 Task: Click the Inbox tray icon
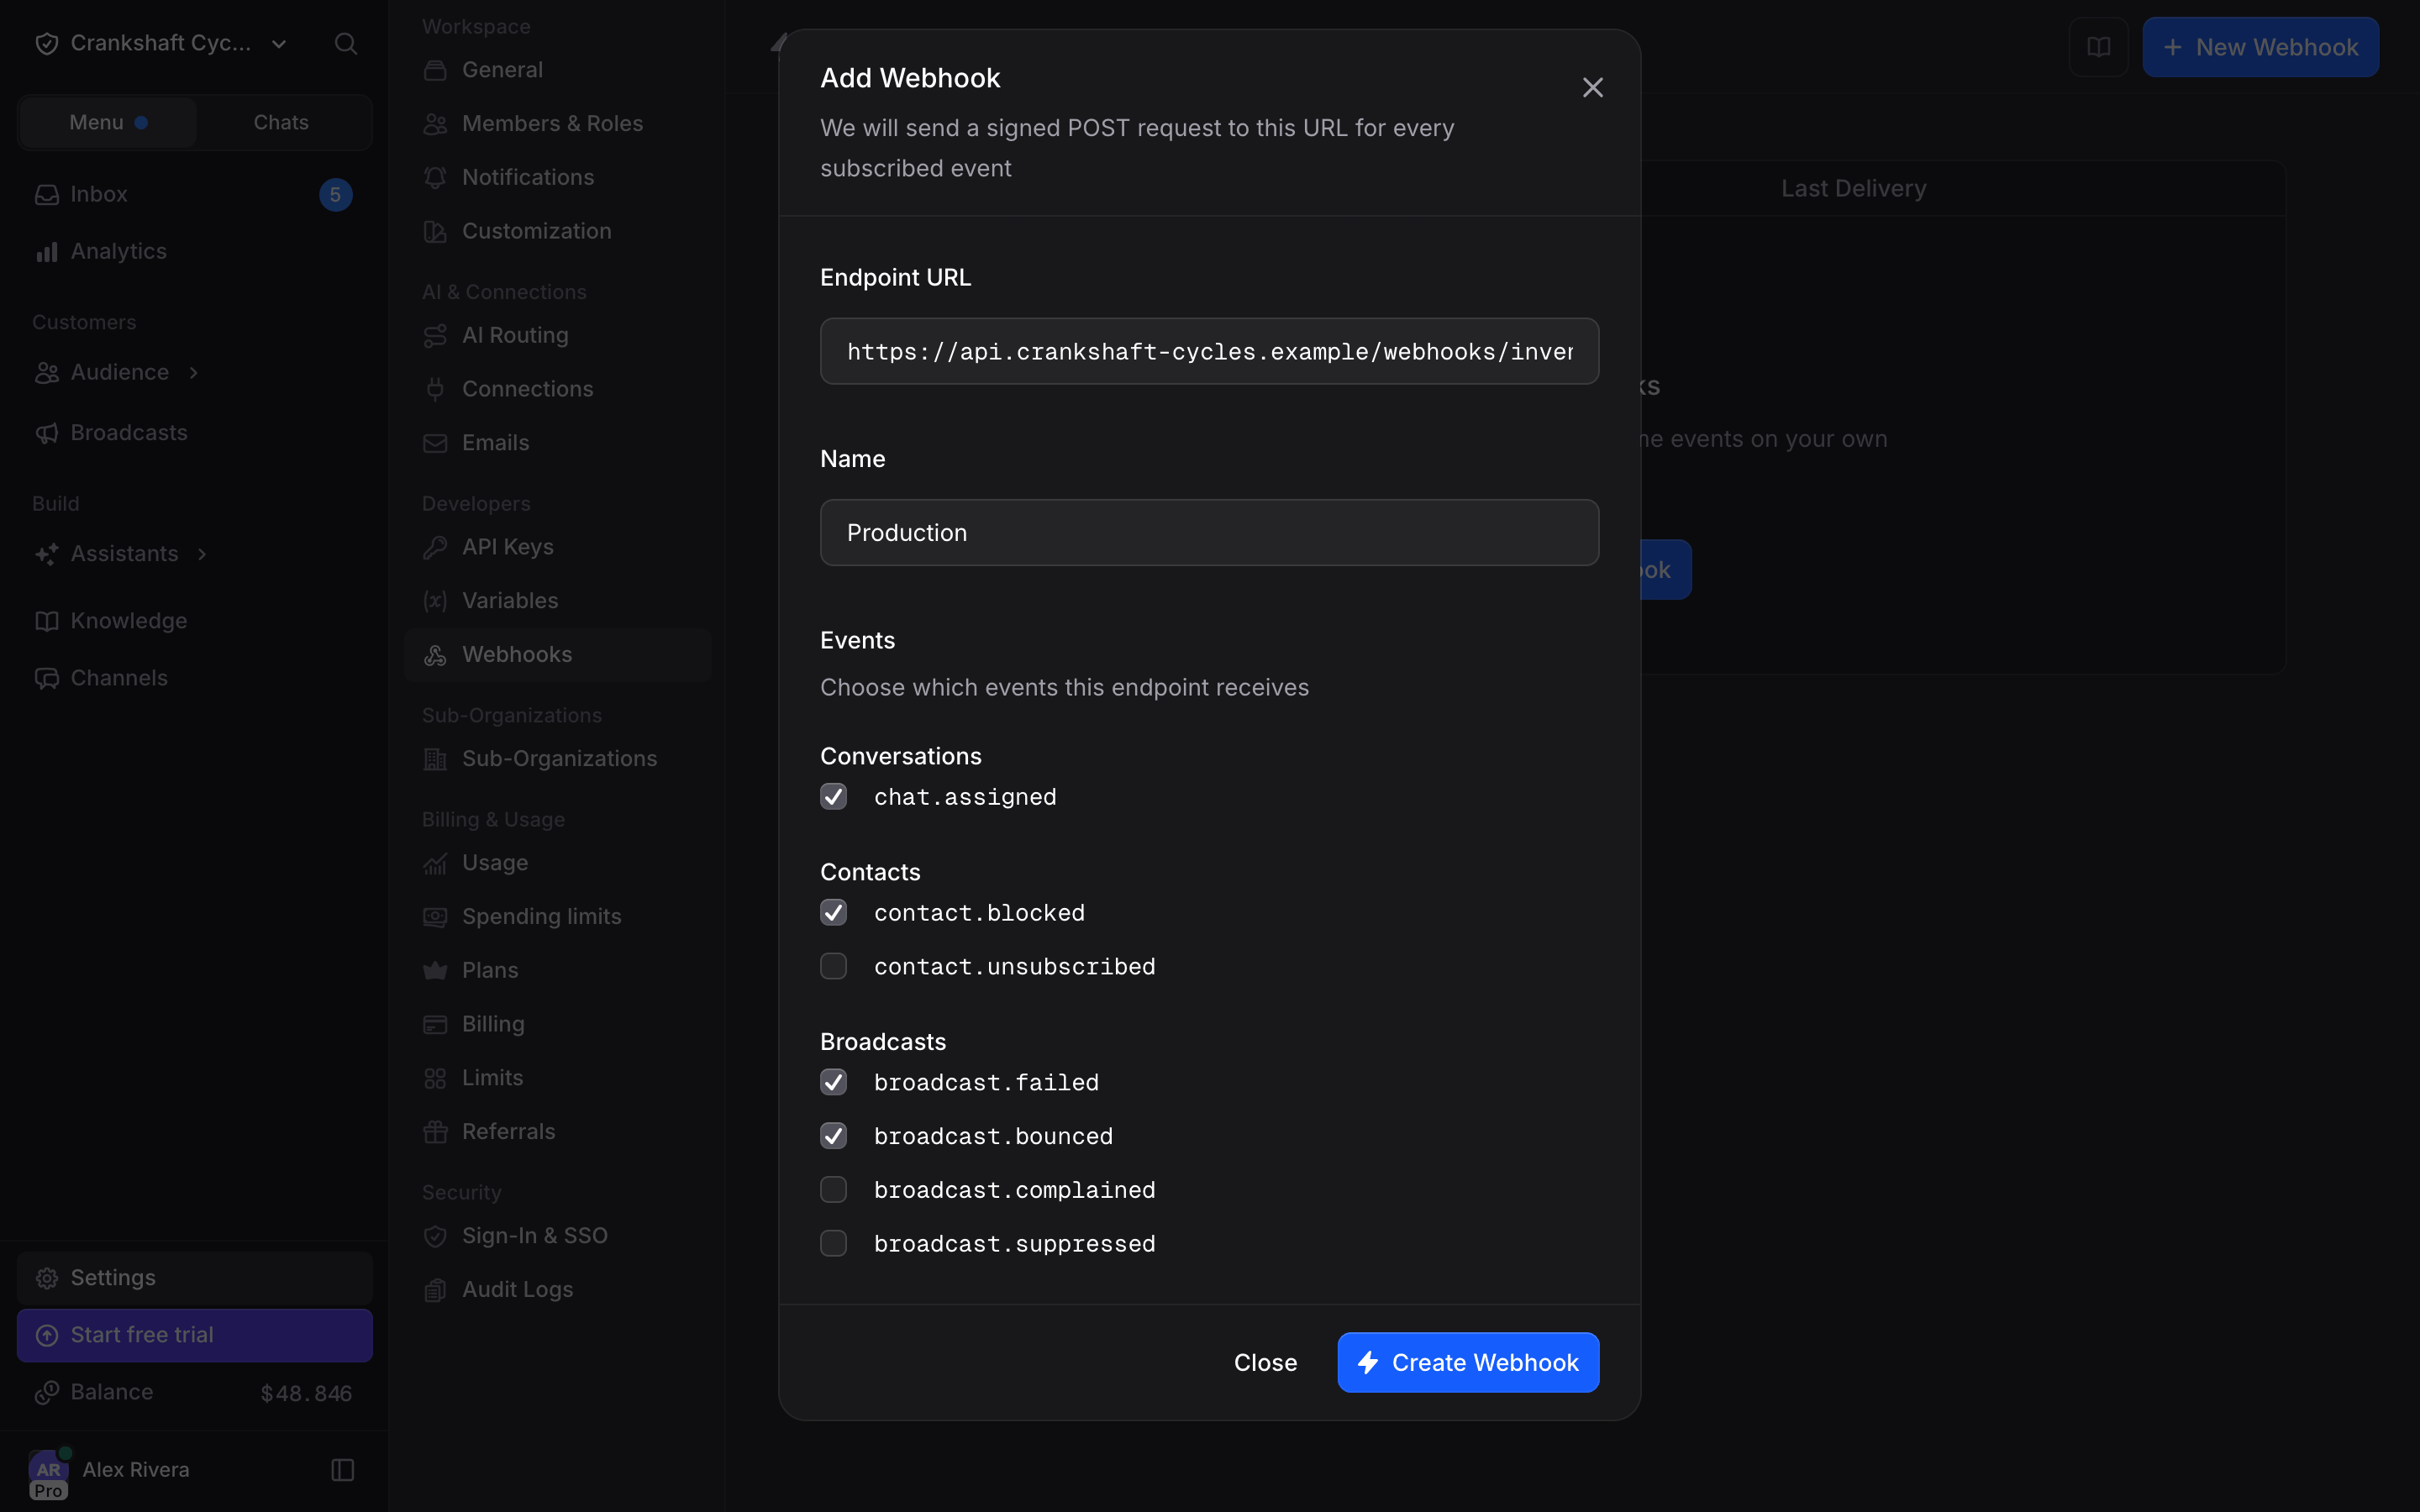(46, 194)
